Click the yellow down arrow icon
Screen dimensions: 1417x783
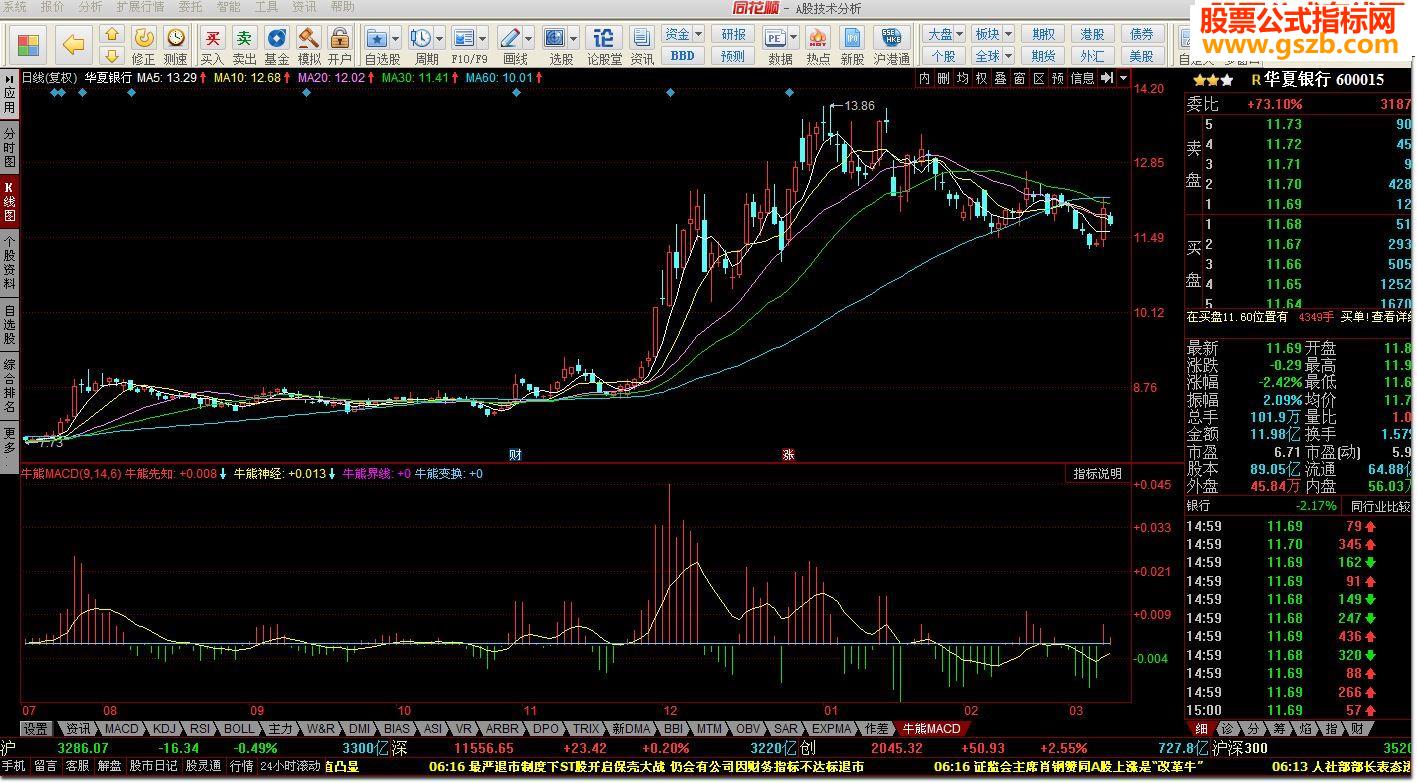tap(112, 56)
